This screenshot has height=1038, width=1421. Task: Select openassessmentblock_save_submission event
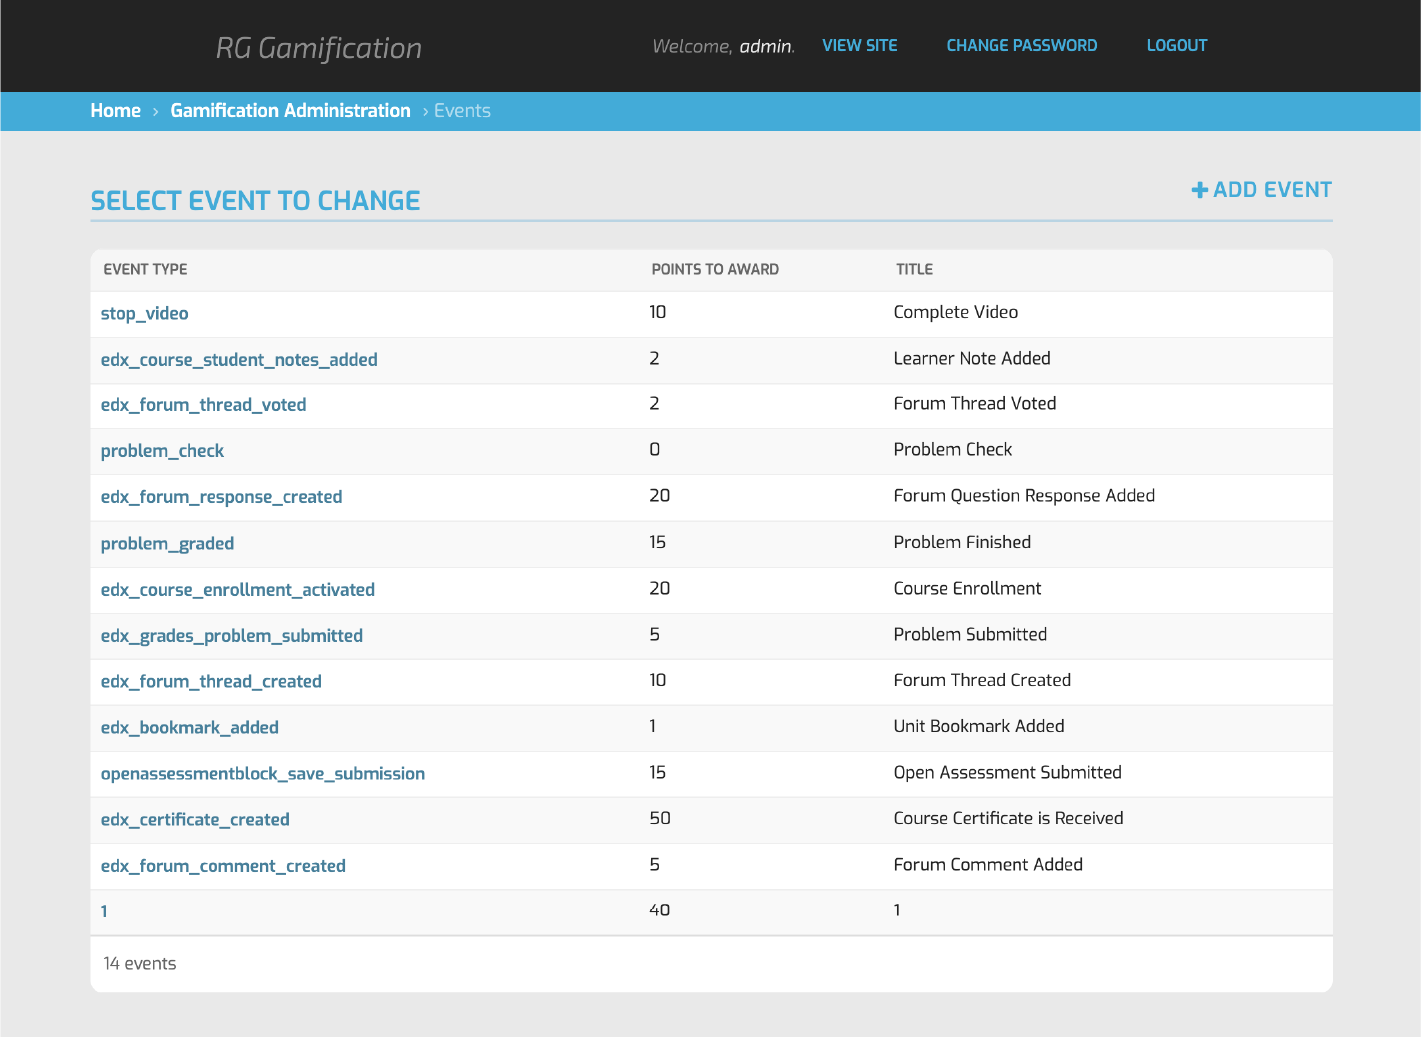point(263,773)
